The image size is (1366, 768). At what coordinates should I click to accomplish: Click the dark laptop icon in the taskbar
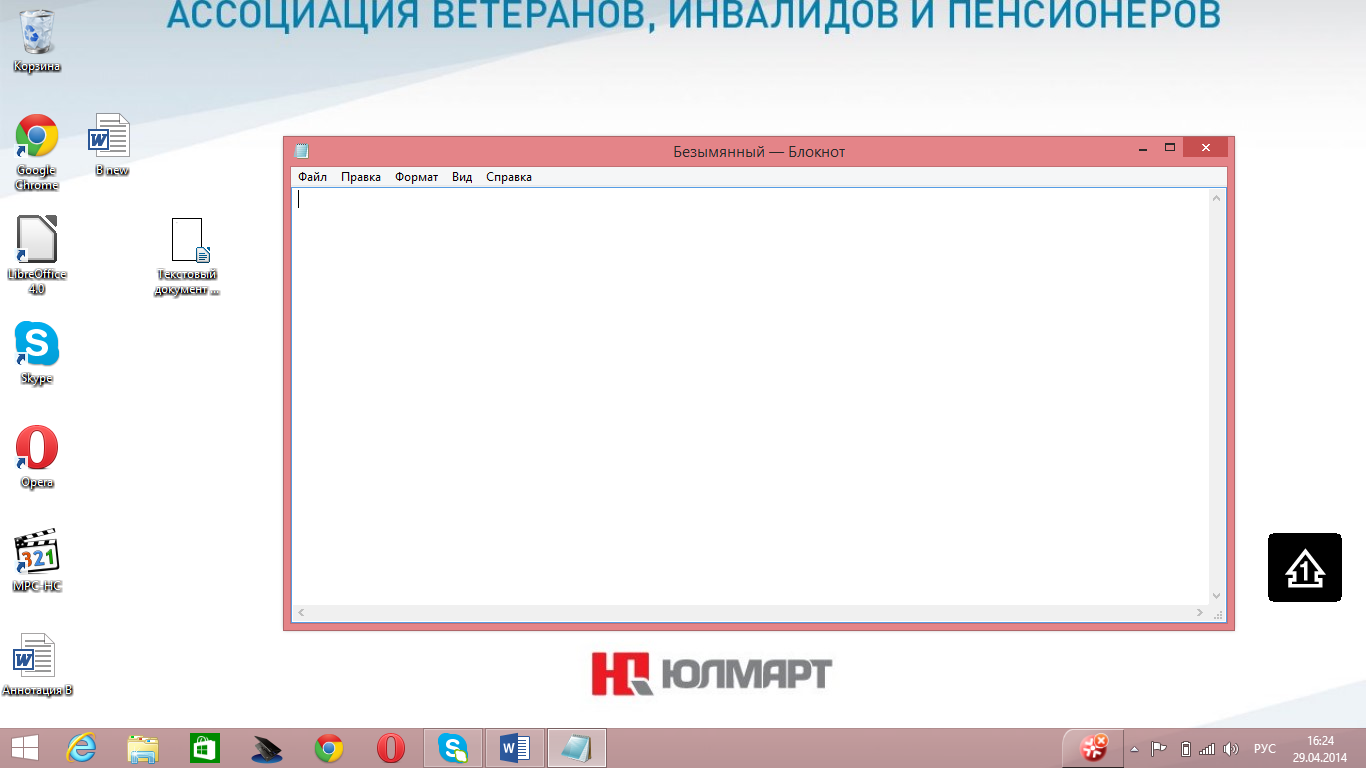click(267, 748)
